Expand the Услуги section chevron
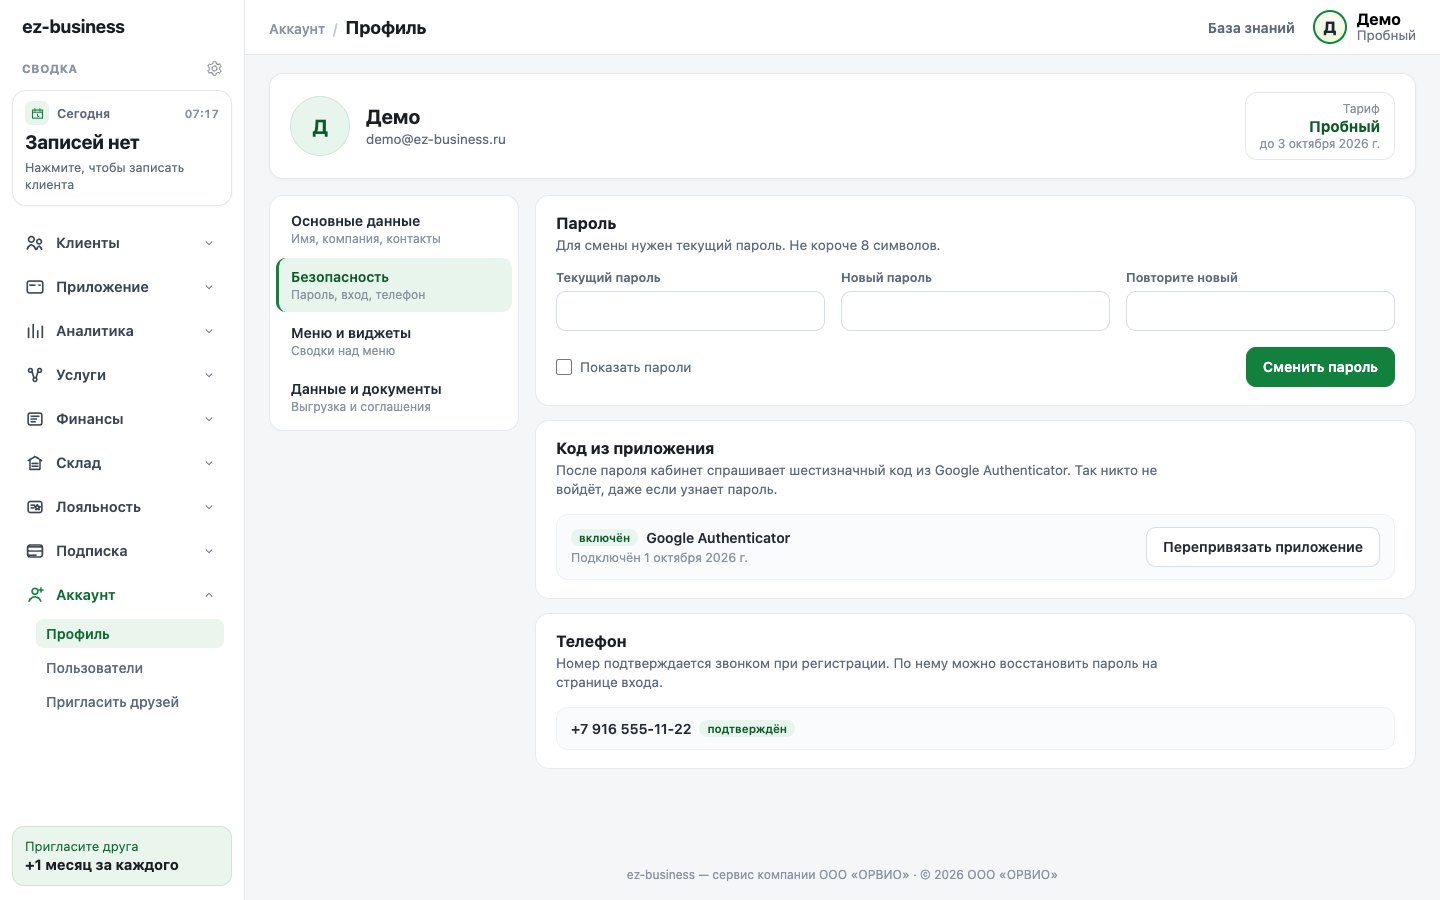 (x=209, y=375)
